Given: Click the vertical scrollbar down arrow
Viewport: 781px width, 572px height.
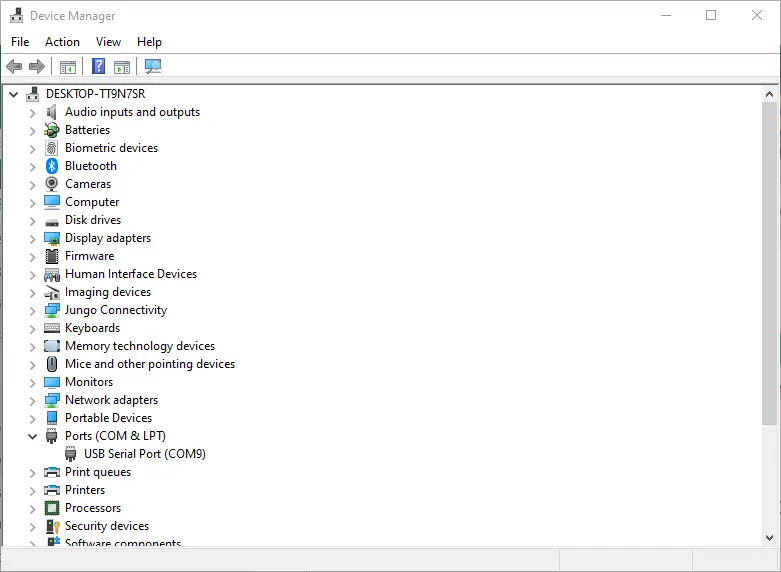Looking at the screenshot, I should pyautogui.click(x=769, y=537).
